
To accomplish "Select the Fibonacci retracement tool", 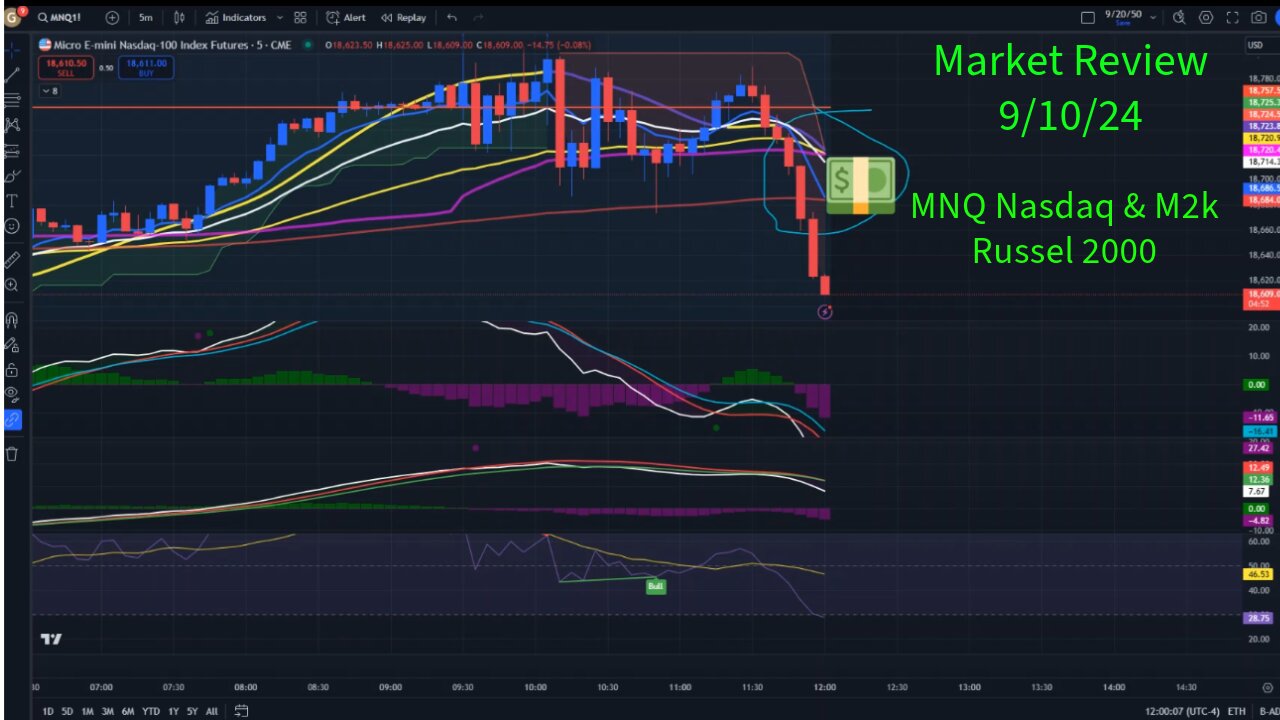I will click(x=12, y=99).
